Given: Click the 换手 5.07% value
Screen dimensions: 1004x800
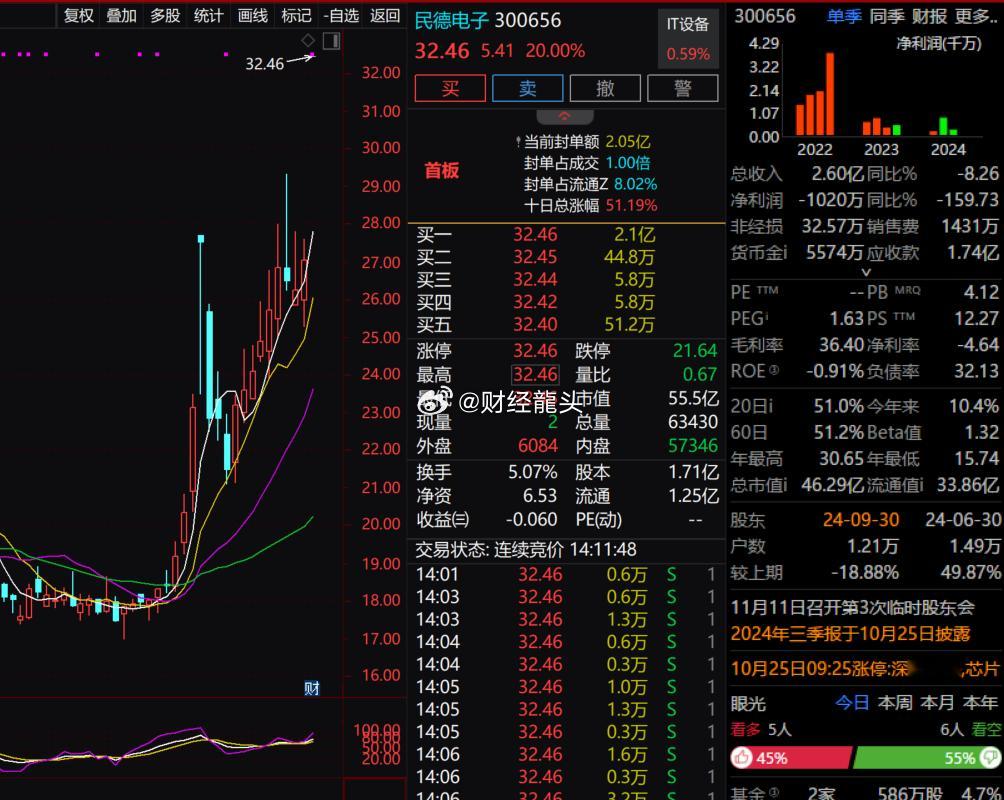Looking at the screenshot, I should 532,473.
